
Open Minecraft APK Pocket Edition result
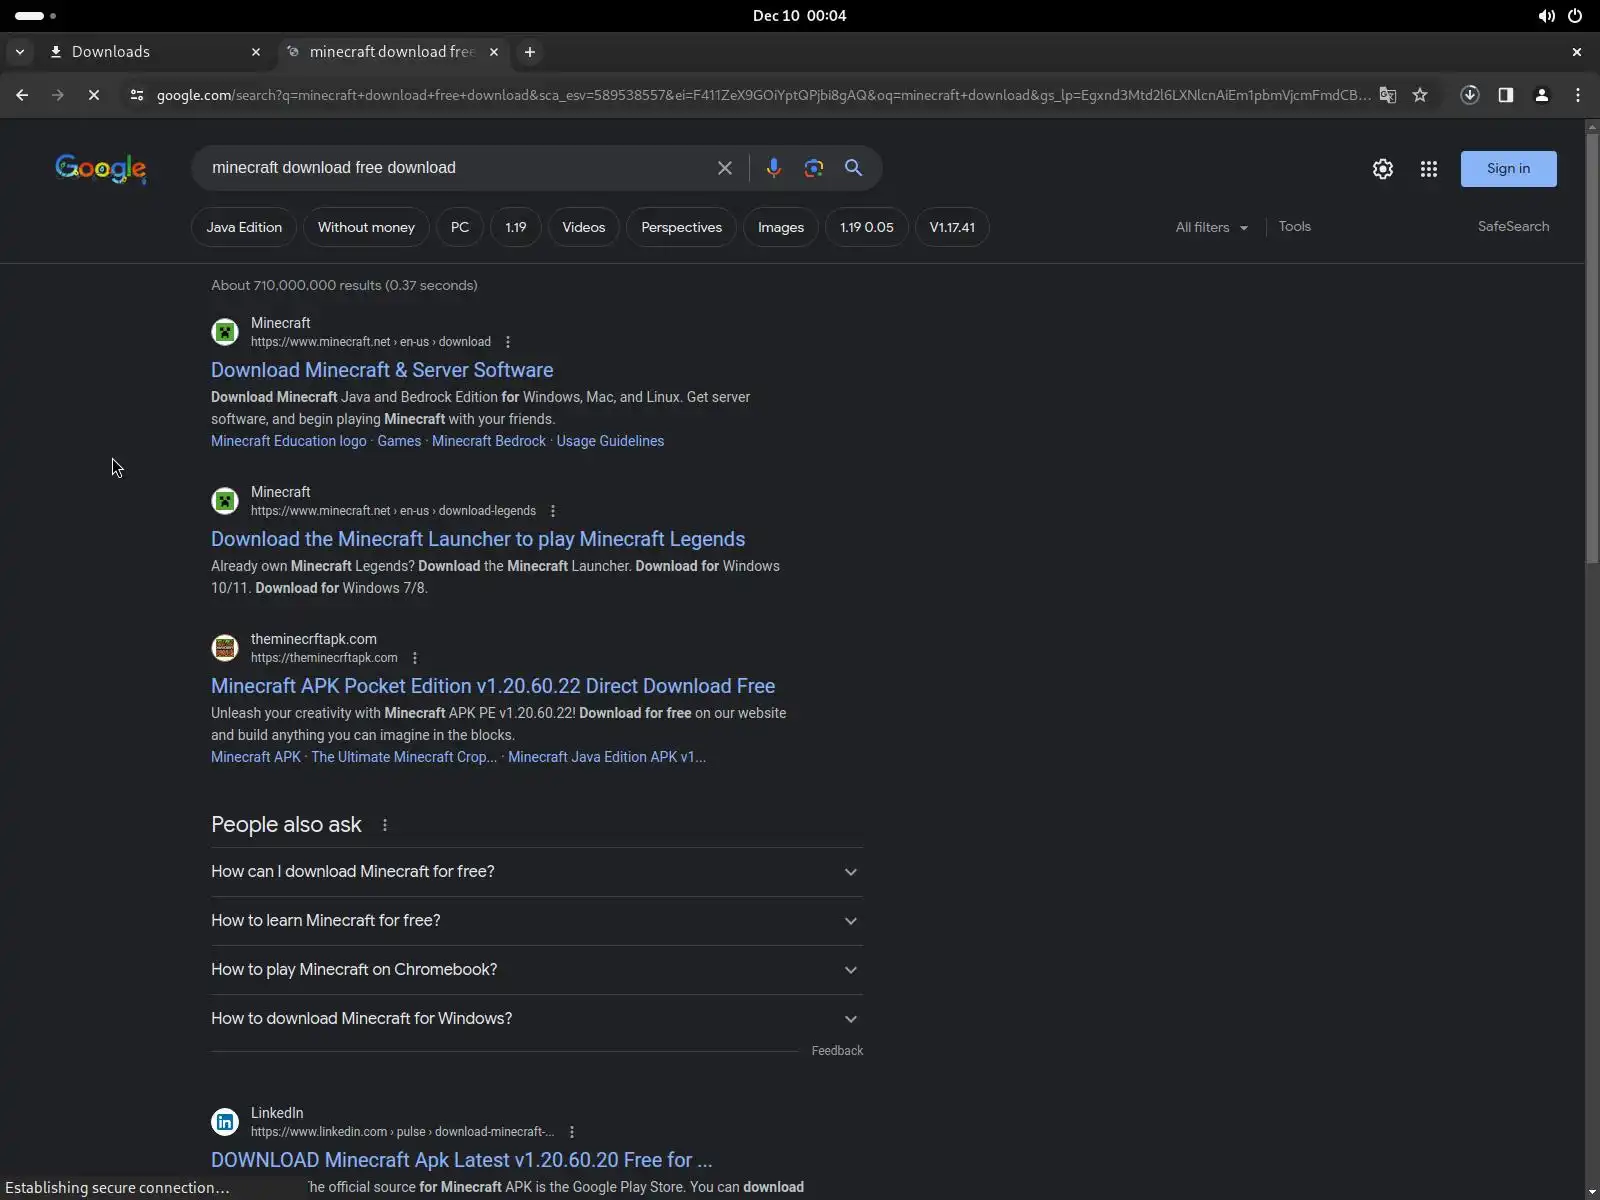[x=493, y=686]
